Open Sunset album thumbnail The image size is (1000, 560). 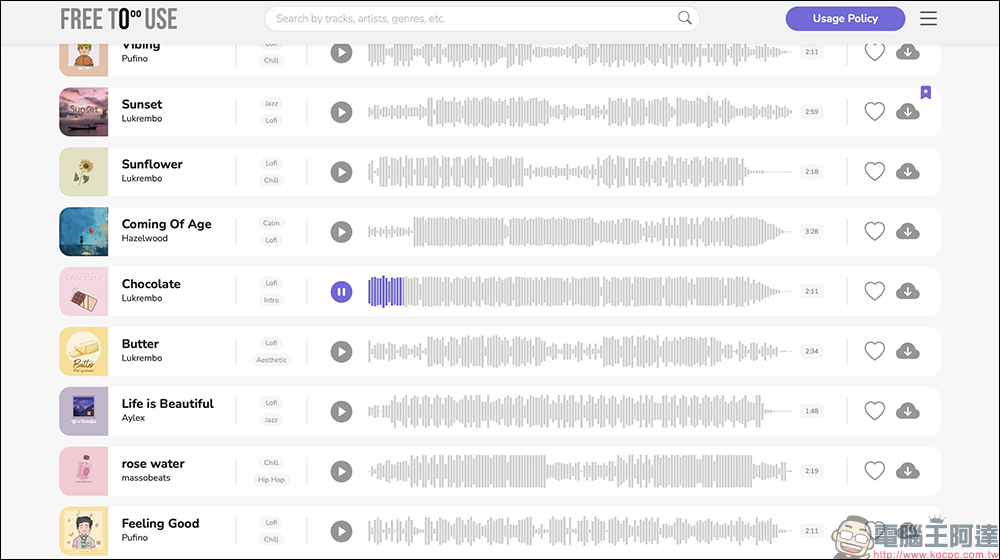84,112
